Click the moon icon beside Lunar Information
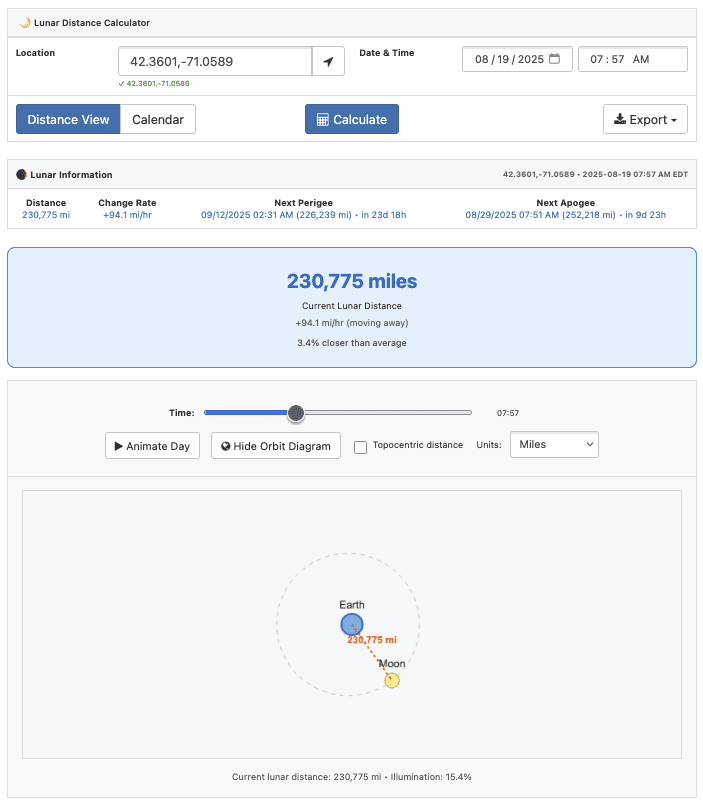 [22, 174]
